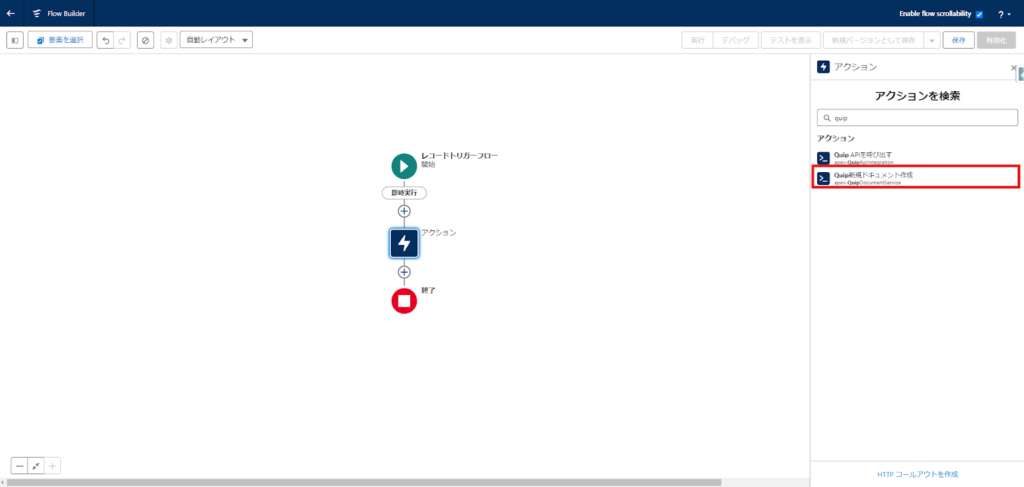Click the 保存 save button
Viewport: 1024px width, 487px height.
(x=958, y=40)
